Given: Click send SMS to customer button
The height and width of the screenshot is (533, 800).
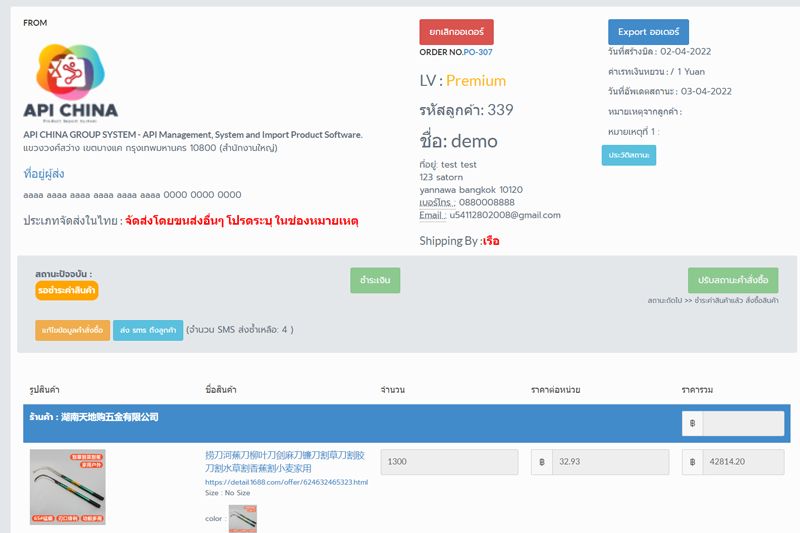Looking at the screenshot, I should [x=148, y=330].
